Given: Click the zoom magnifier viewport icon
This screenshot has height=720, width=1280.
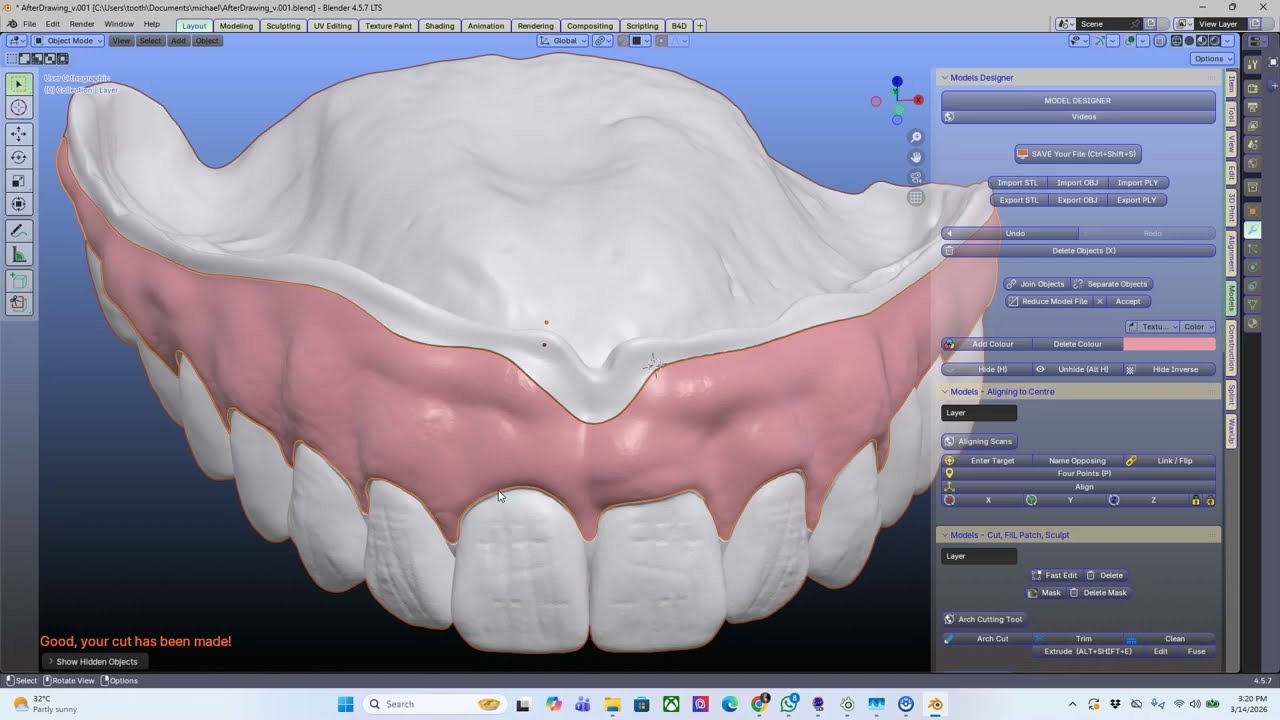Looking at the screenshot, I should click(x=916, y=137).
